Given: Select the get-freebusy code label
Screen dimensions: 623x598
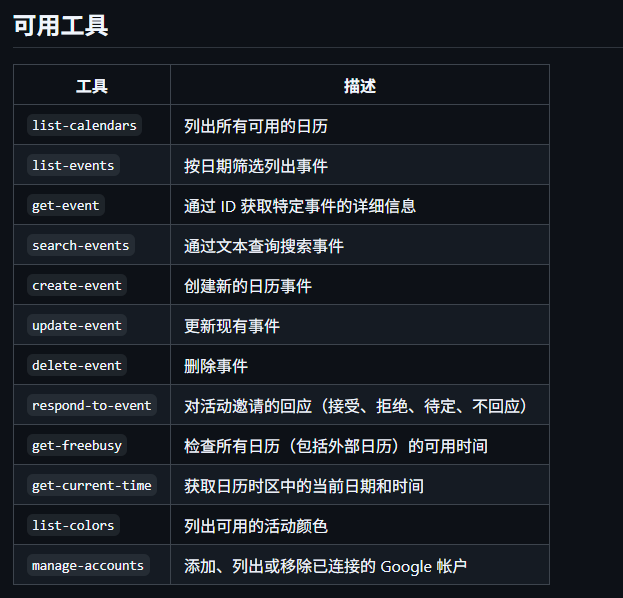Looking at the screenshot, I should [x=78, y=445].
